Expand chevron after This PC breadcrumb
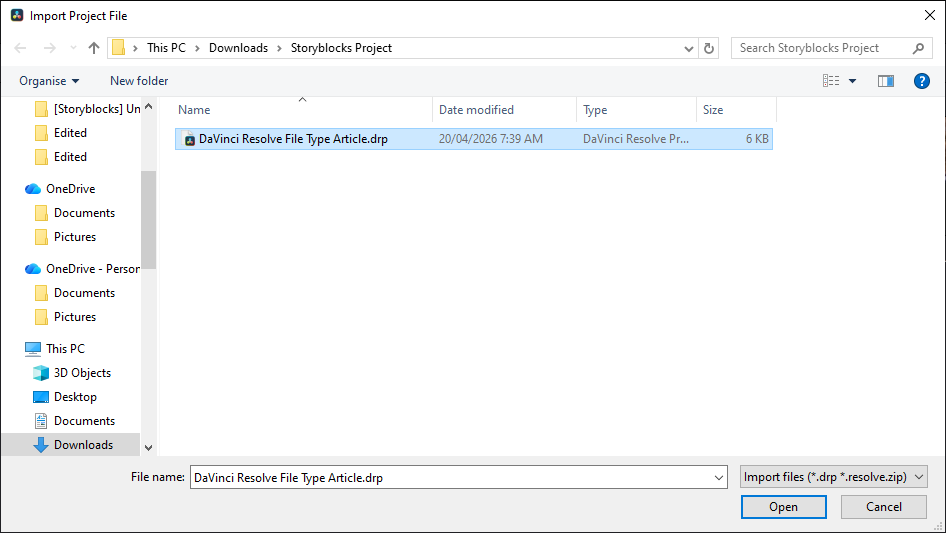Viewport: 946px width, 533px height. tap(197, 48)
